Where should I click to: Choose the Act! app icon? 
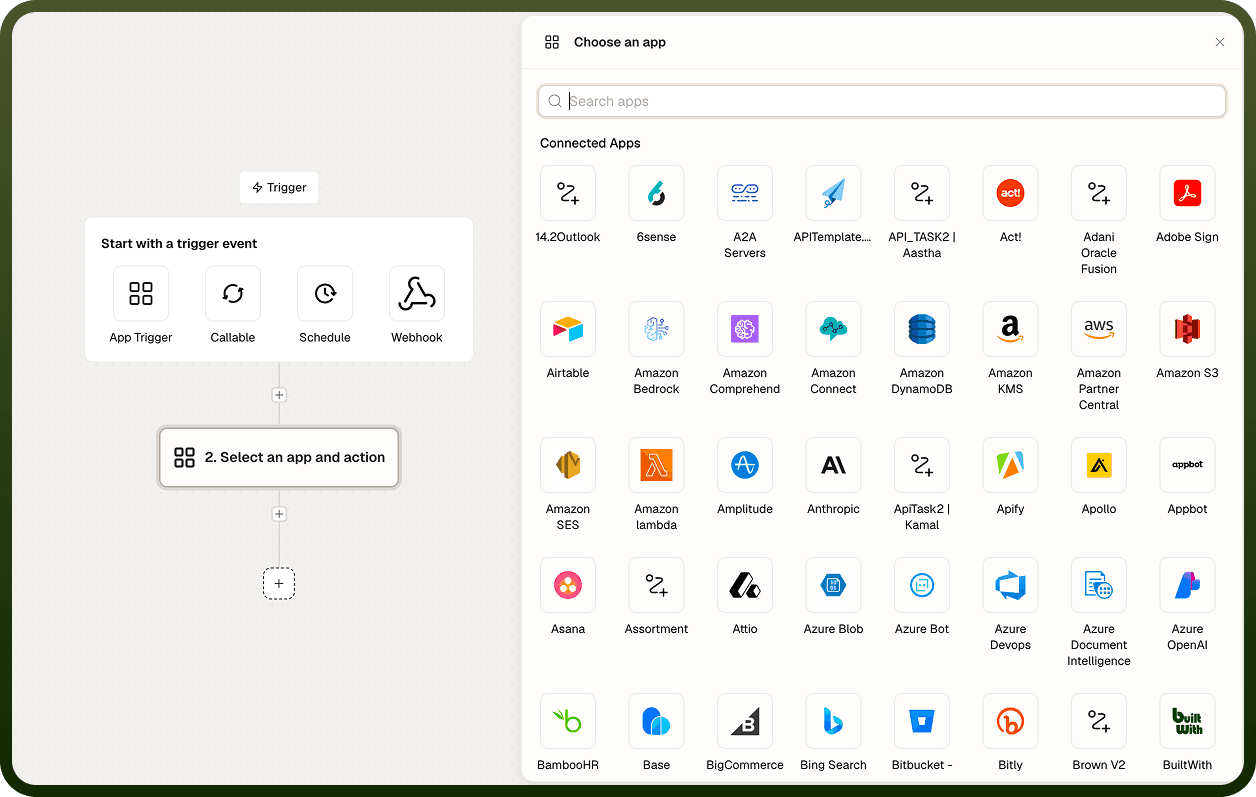[x=1010, y=193]
